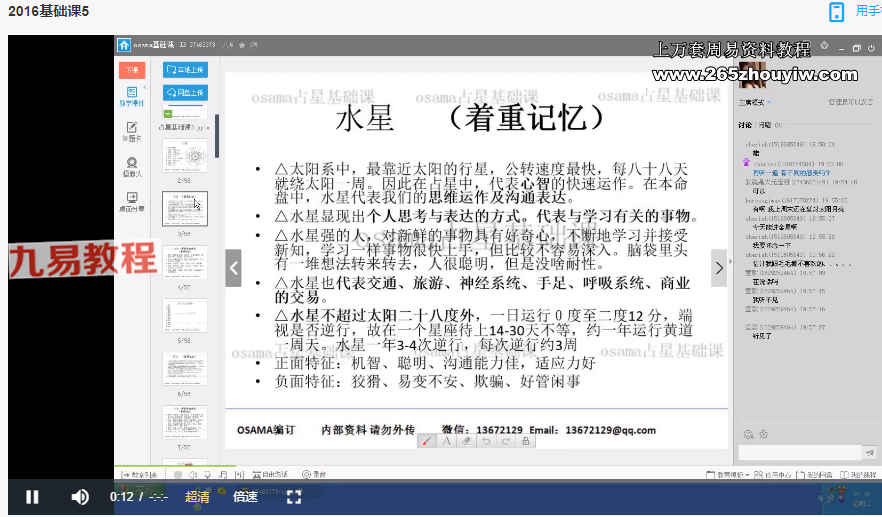The image size is (882, 517).
Task: Open the emoji picker under the chat
Action: point(748,434)
